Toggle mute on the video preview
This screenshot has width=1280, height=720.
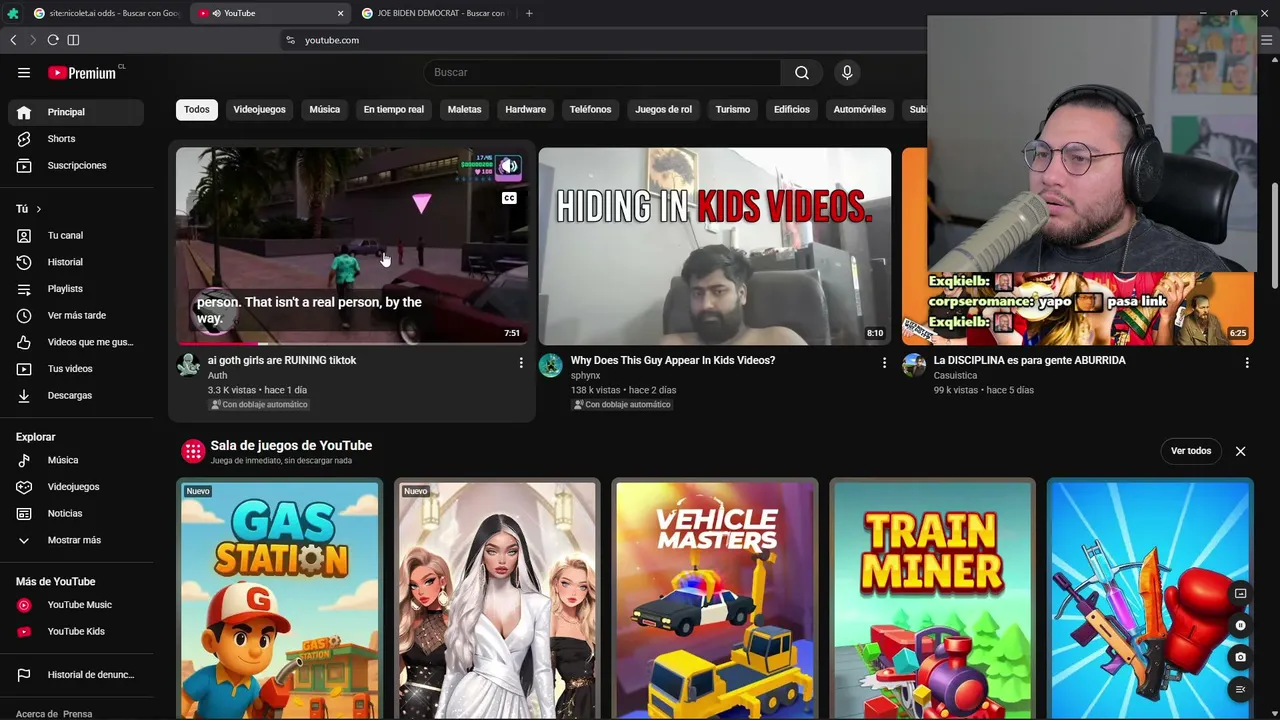coord(509,167)
